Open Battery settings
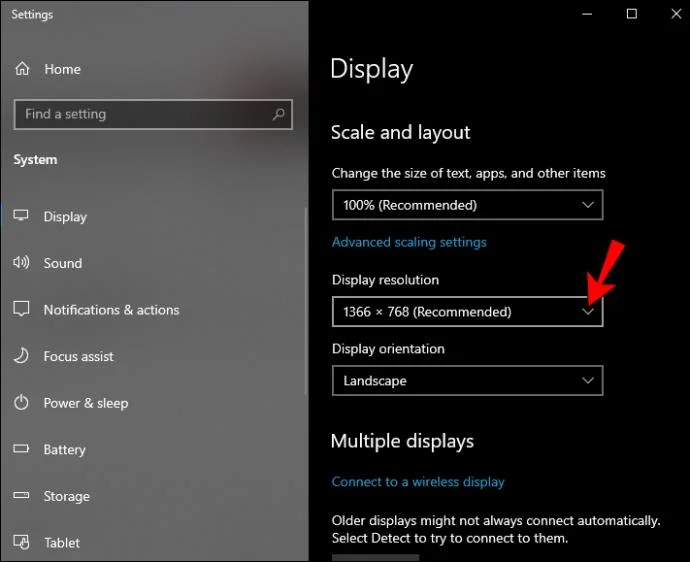This screenshot has width=690, height=562. coord(64,450)
